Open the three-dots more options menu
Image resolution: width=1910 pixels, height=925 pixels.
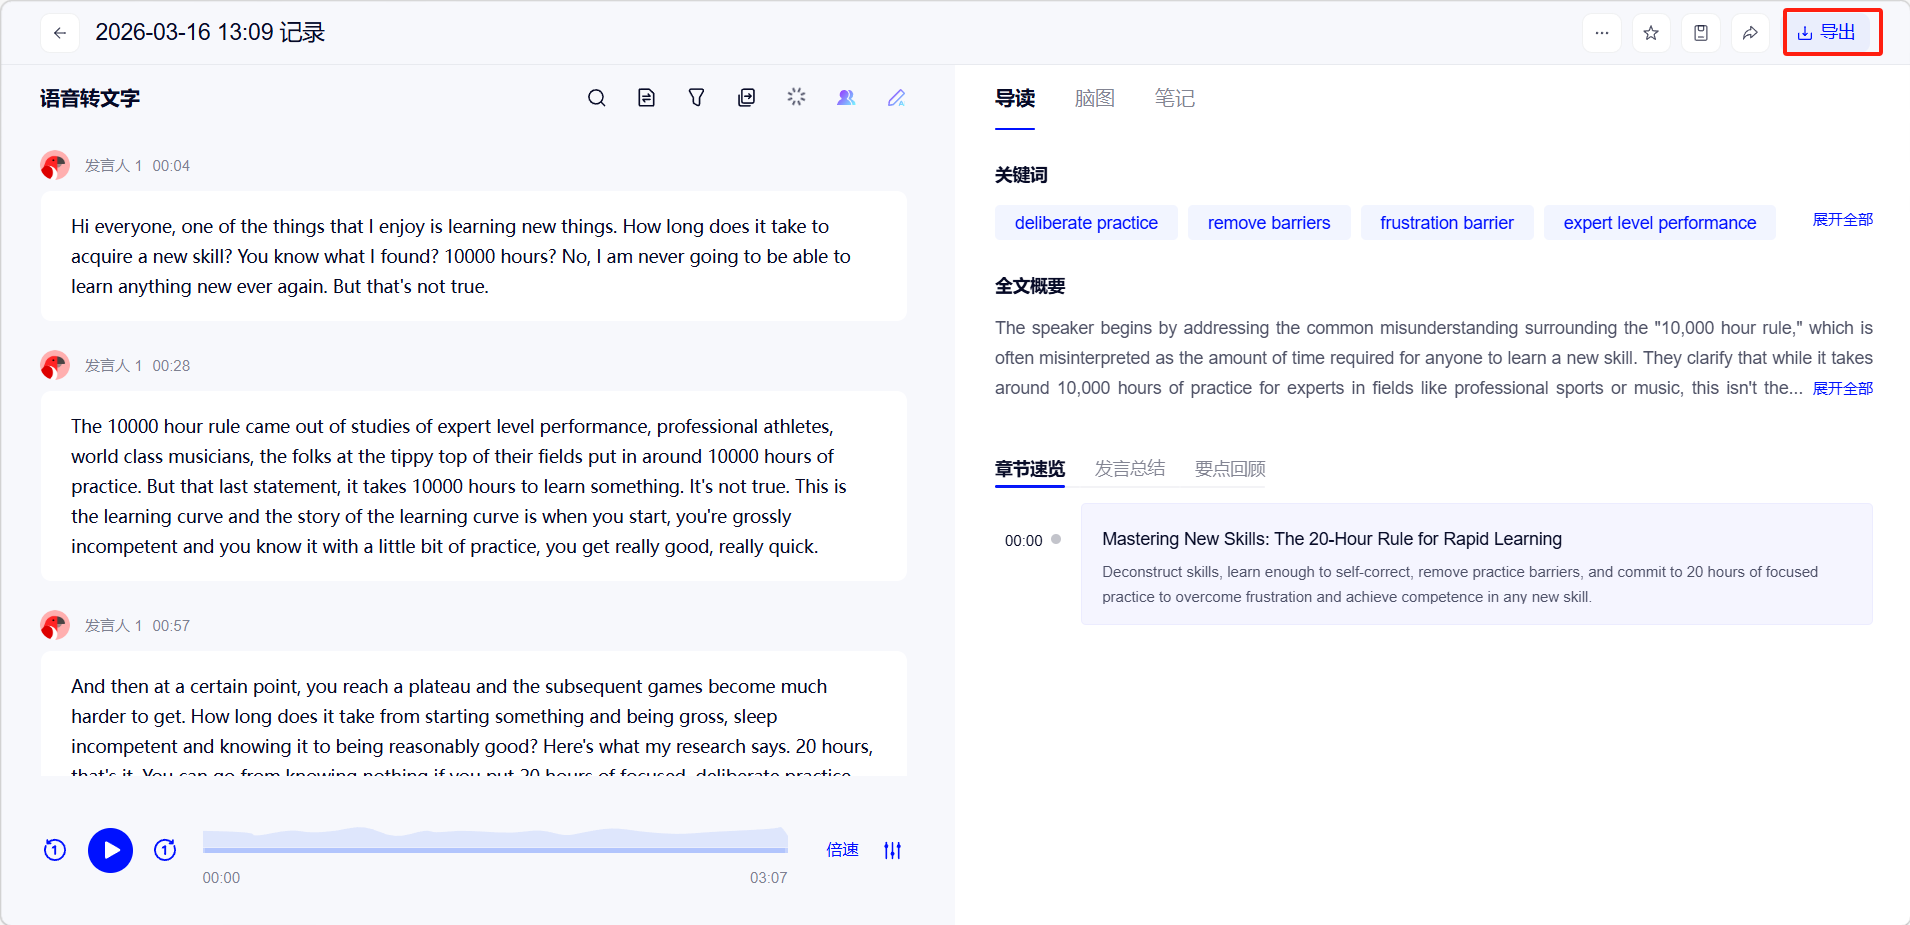[x=1601, y=33]
